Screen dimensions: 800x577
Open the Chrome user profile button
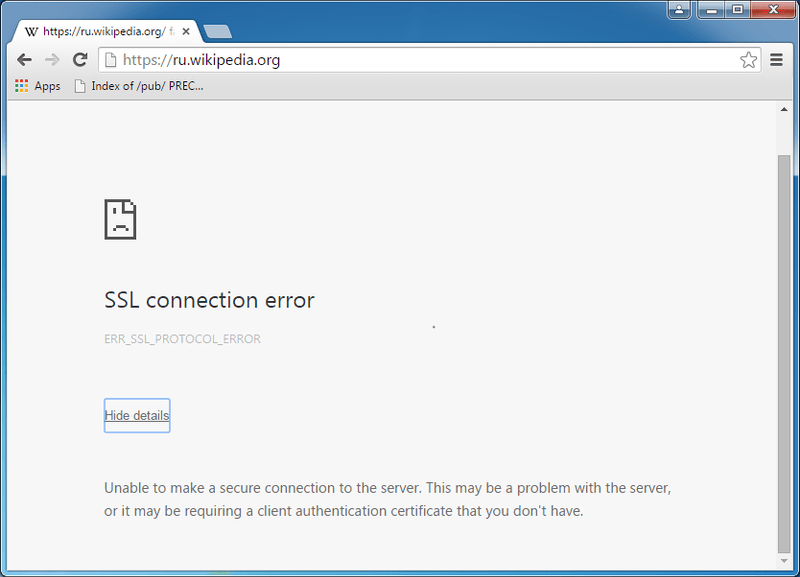pos(679,9)
